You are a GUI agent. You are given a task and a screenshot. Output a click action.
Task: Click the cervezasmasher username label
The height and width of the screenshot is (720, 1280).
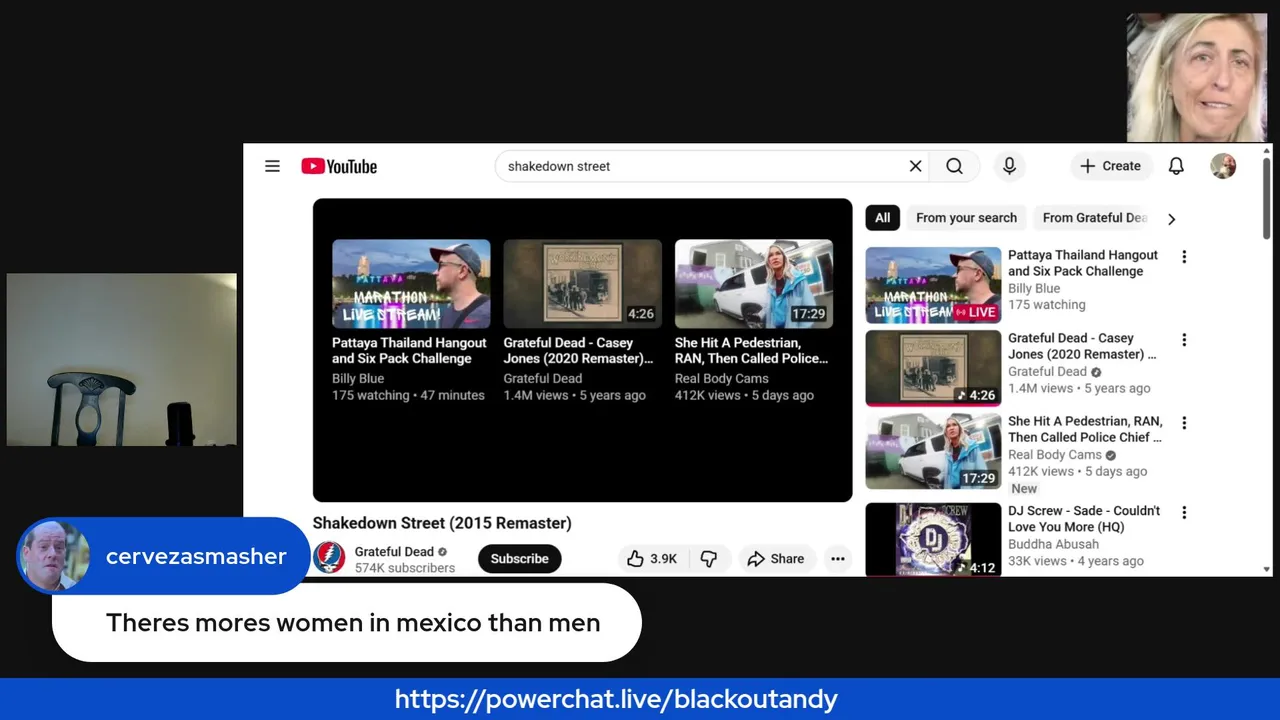(196, 556)
